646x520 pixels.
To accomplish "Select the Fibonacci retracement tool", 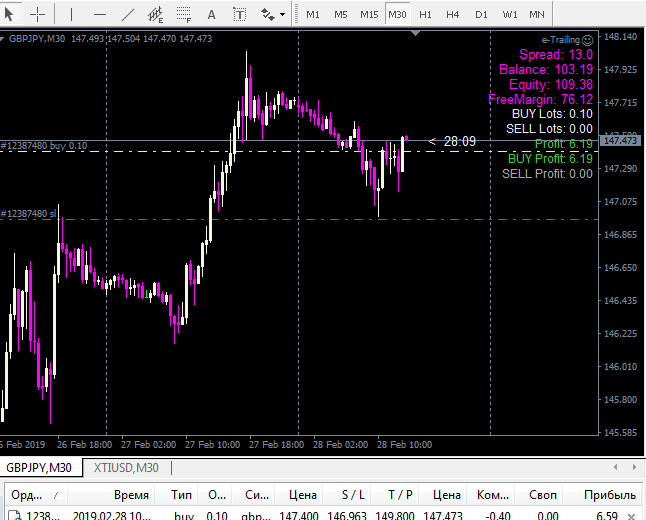I will 183,14.
